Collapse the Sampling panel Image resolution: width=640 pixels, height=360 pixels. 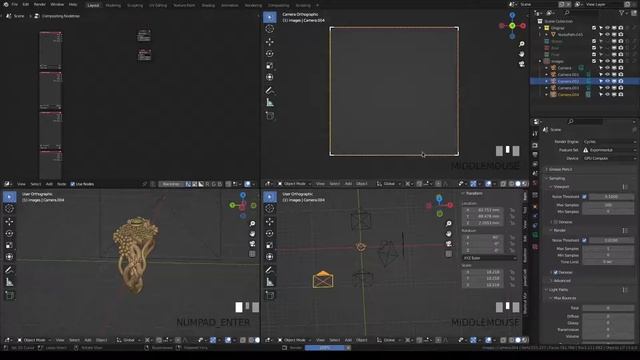coord(556,178)
